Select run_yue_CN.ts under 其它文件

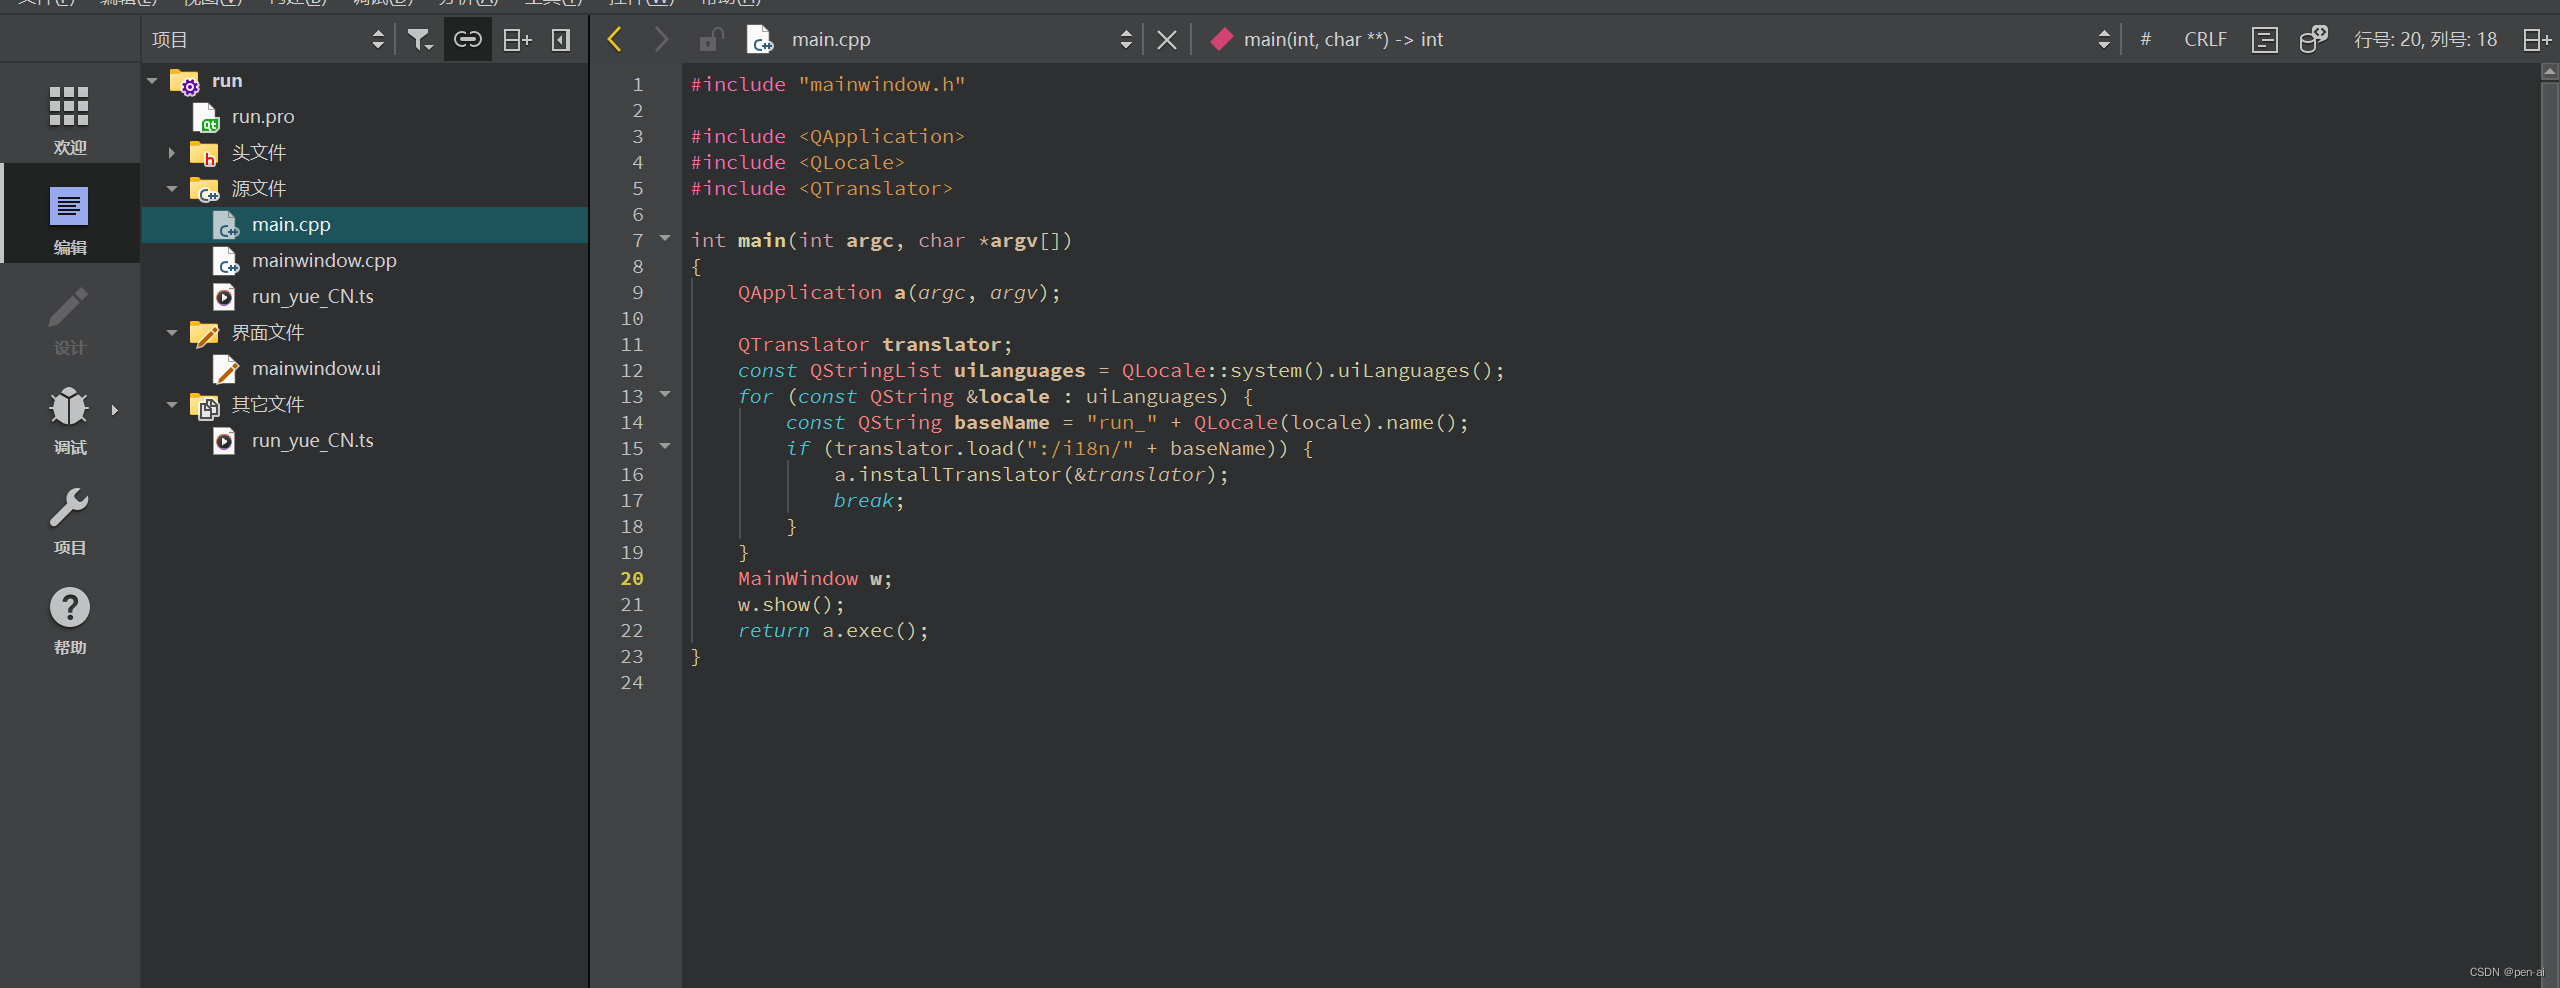pyautogui.click(x=312, y=441)
